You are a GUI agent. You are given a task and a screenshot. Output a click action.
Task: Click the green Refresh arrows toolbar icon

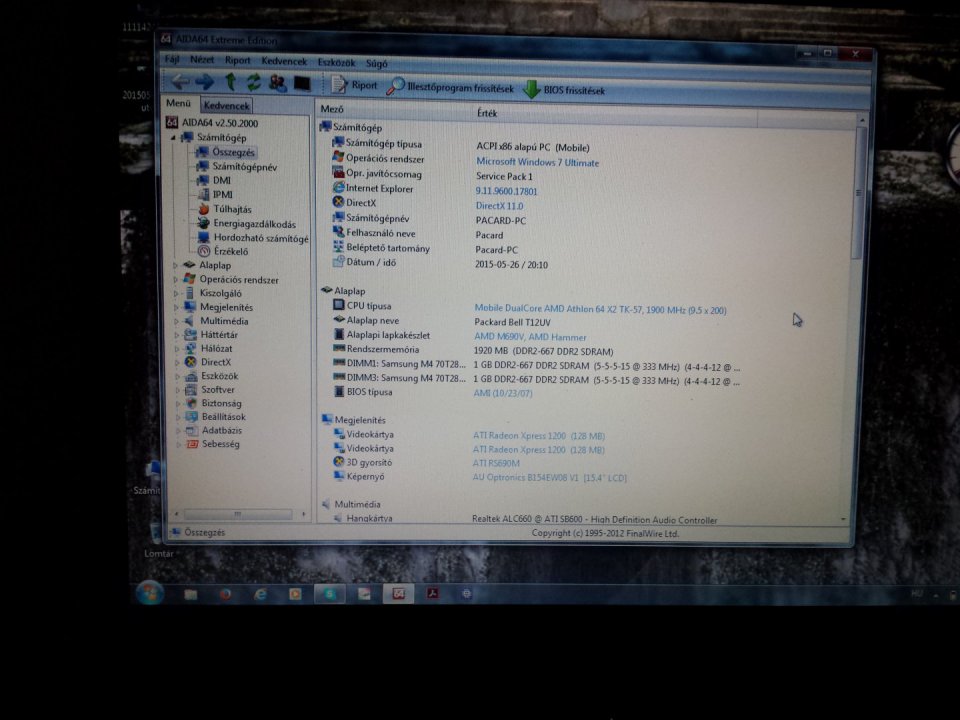253,82
